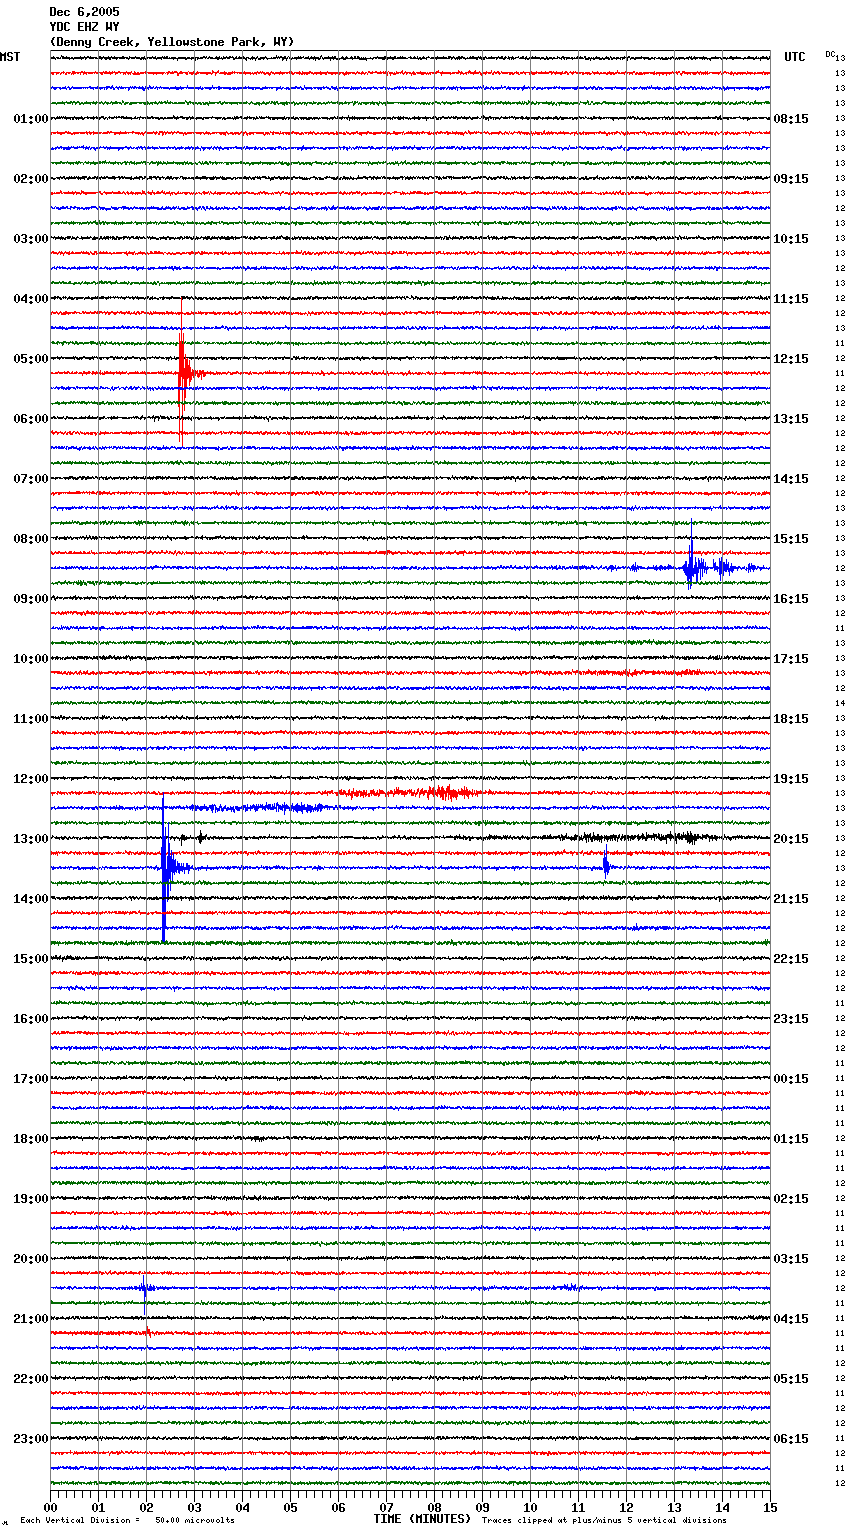Click the UTC time label "23:15"
Image resolution: width=850 pixels, height=1534 pixels.
(791, 1019)
